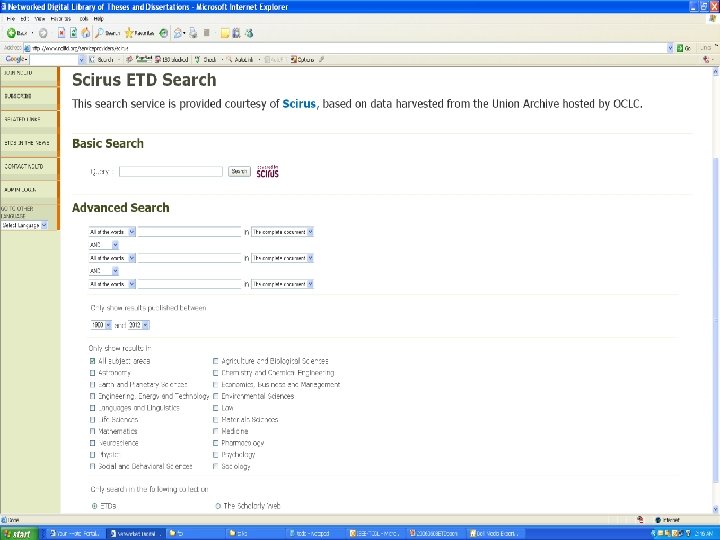
Task: Open first 'The complete document' dropdown
Action: (x=282, y=232)
